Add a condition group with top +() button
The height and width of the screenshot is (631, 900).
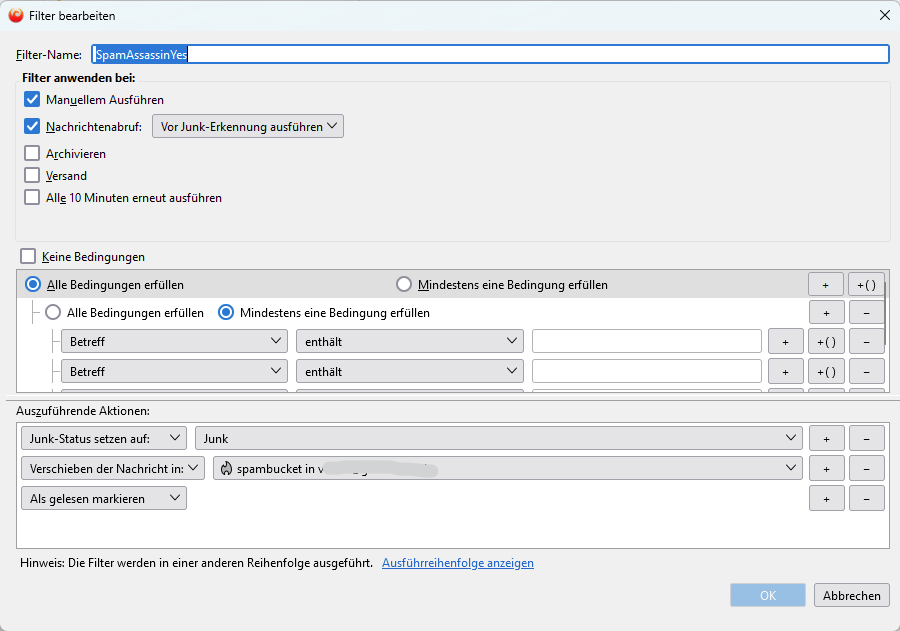866,285
